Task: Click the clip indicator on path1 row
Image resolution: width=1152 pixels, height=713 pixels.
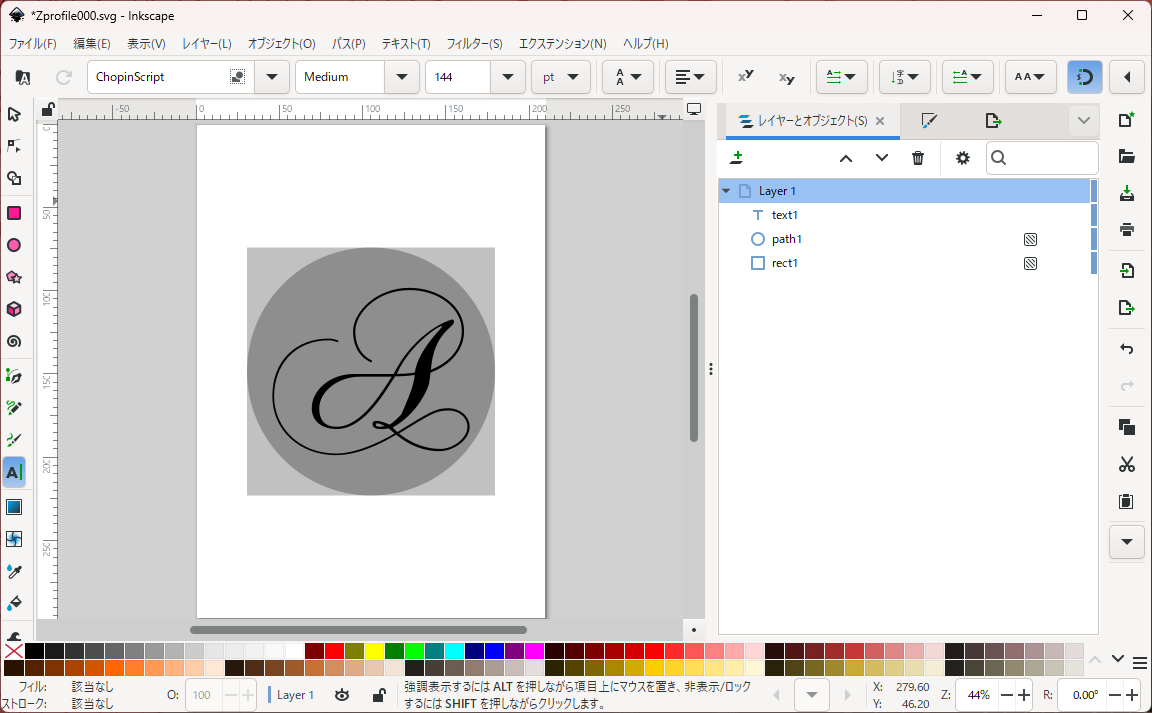Action: click(x=1030, y=239)
